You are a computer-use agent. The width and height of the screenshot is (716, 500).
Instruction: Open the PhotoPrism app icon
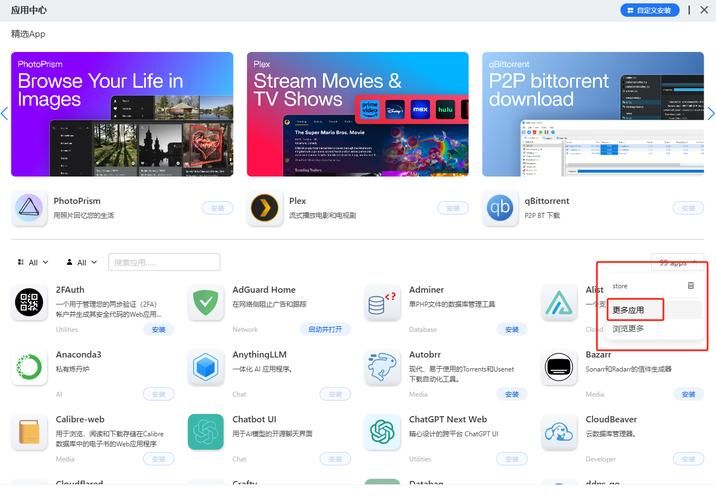29,209
